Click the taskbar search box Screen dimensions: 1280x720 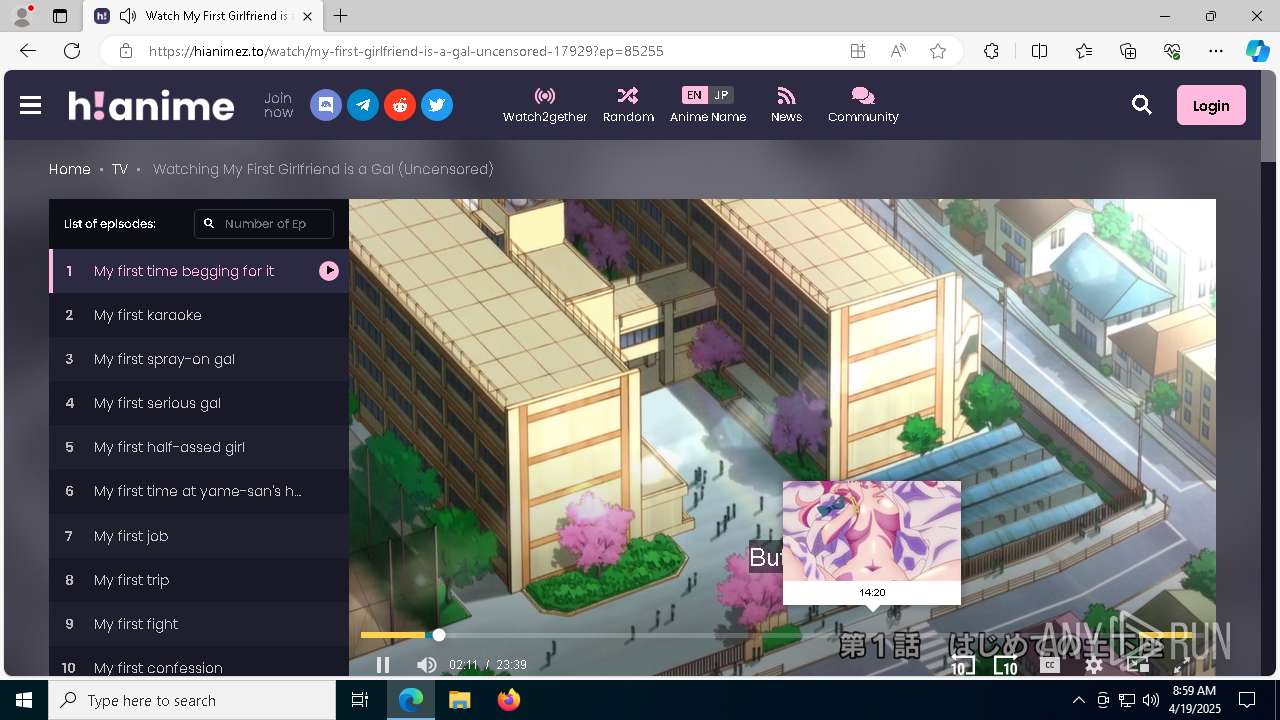[x=192, y=700]
